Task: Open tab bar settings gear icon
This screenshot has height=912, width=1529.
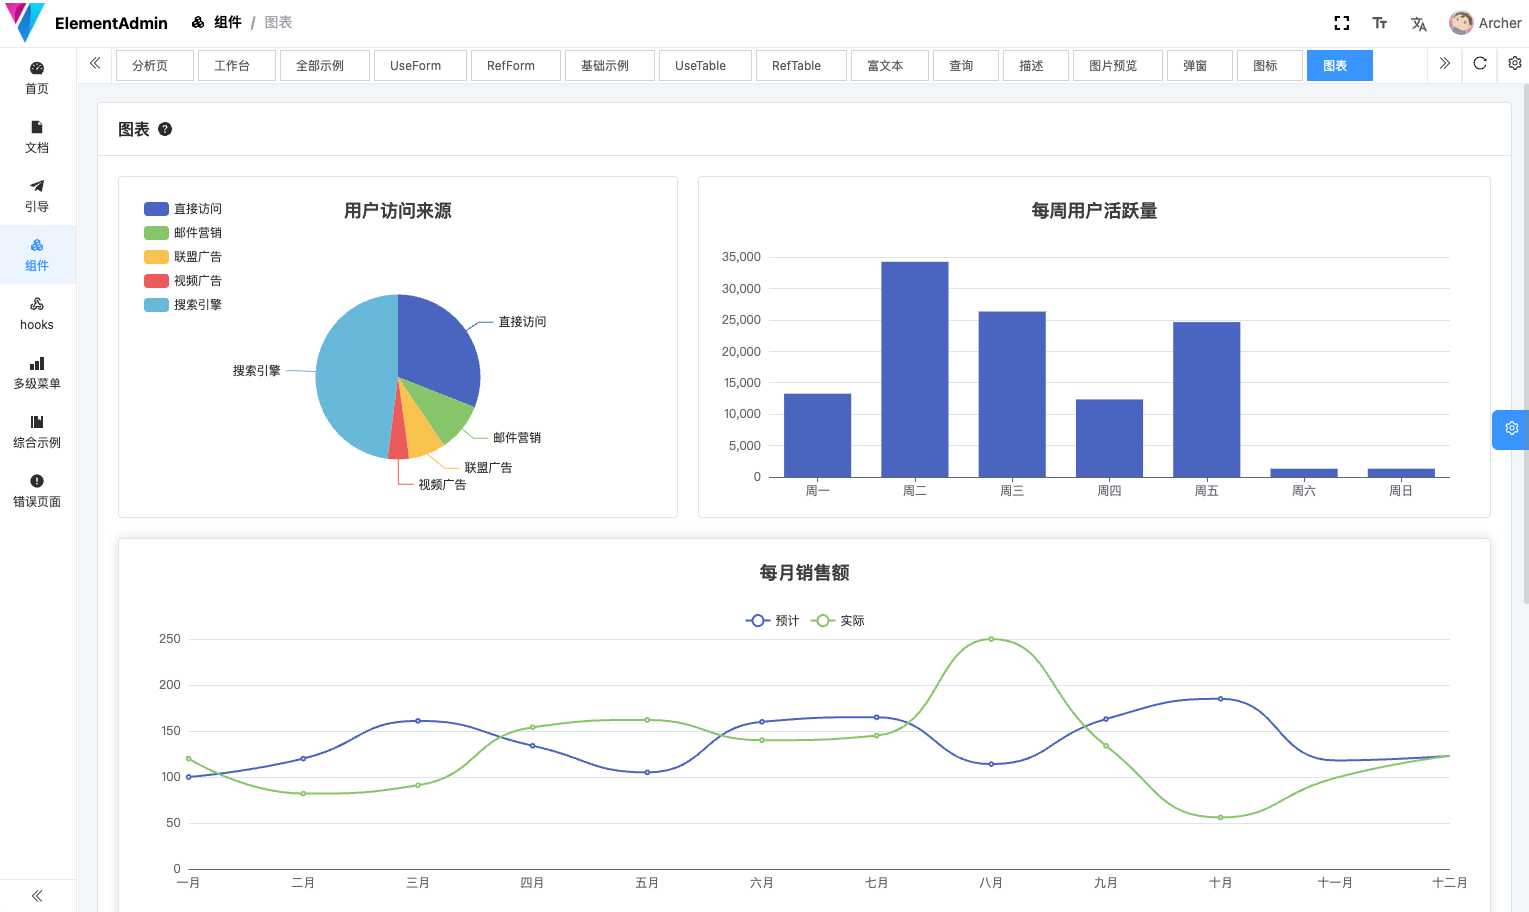Action: [x=1515, y=64]
